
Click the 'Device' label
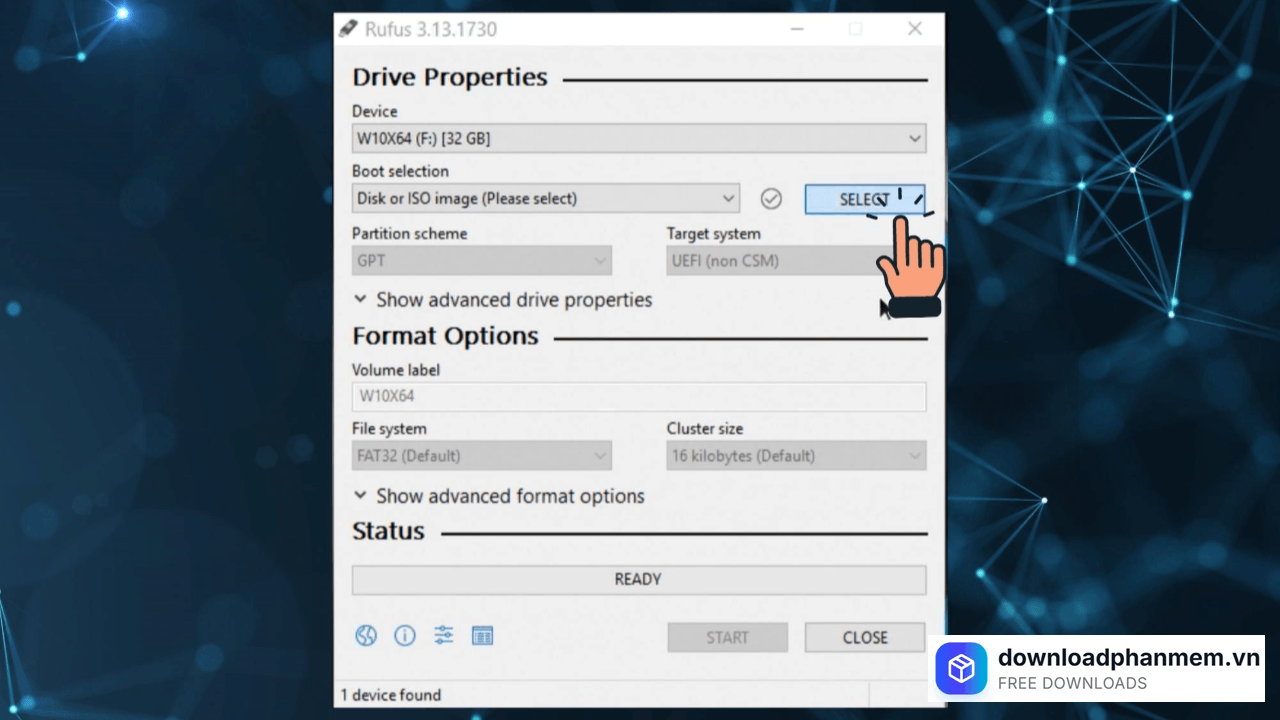(x=375, y=111)
